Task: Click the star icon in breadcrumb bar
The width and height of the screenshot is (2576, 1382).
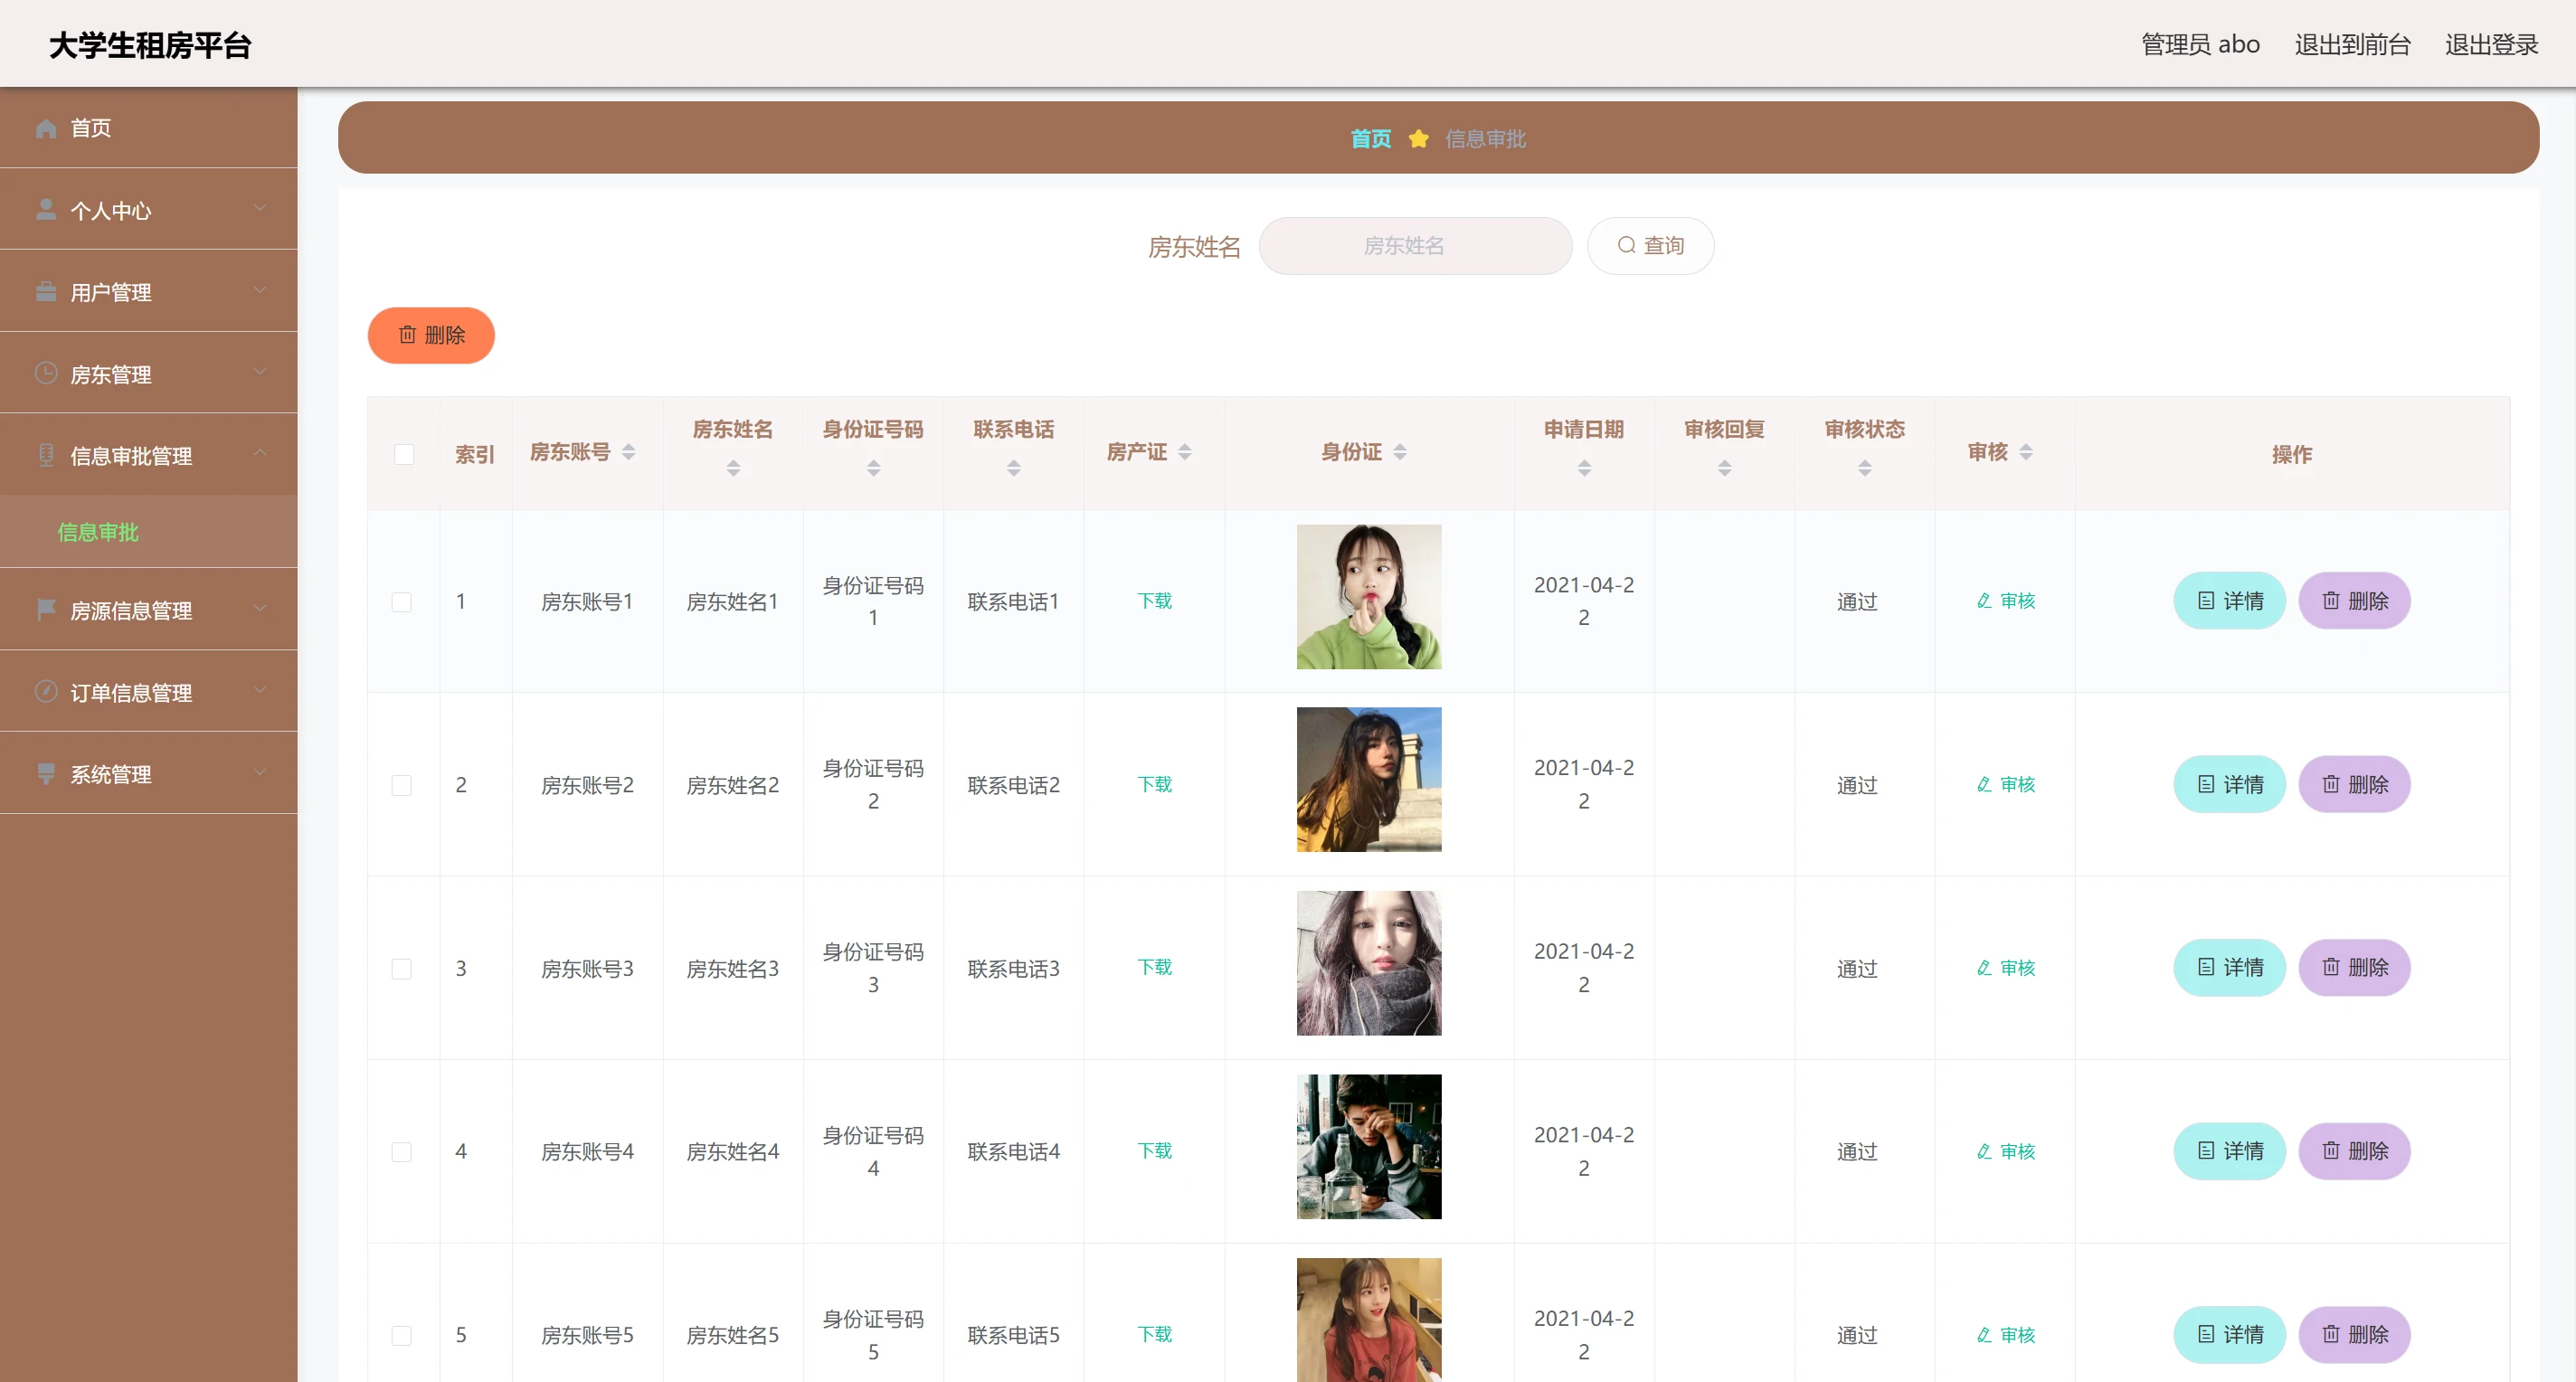Action: click(x=1418, y=139)
